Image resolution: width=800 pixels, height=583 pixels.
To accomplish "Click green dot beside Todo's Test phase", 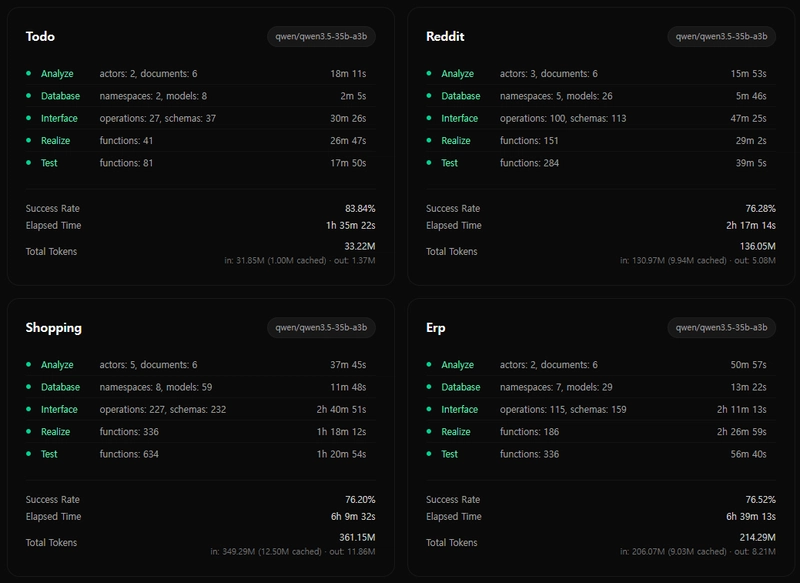I will click(29, 163).
